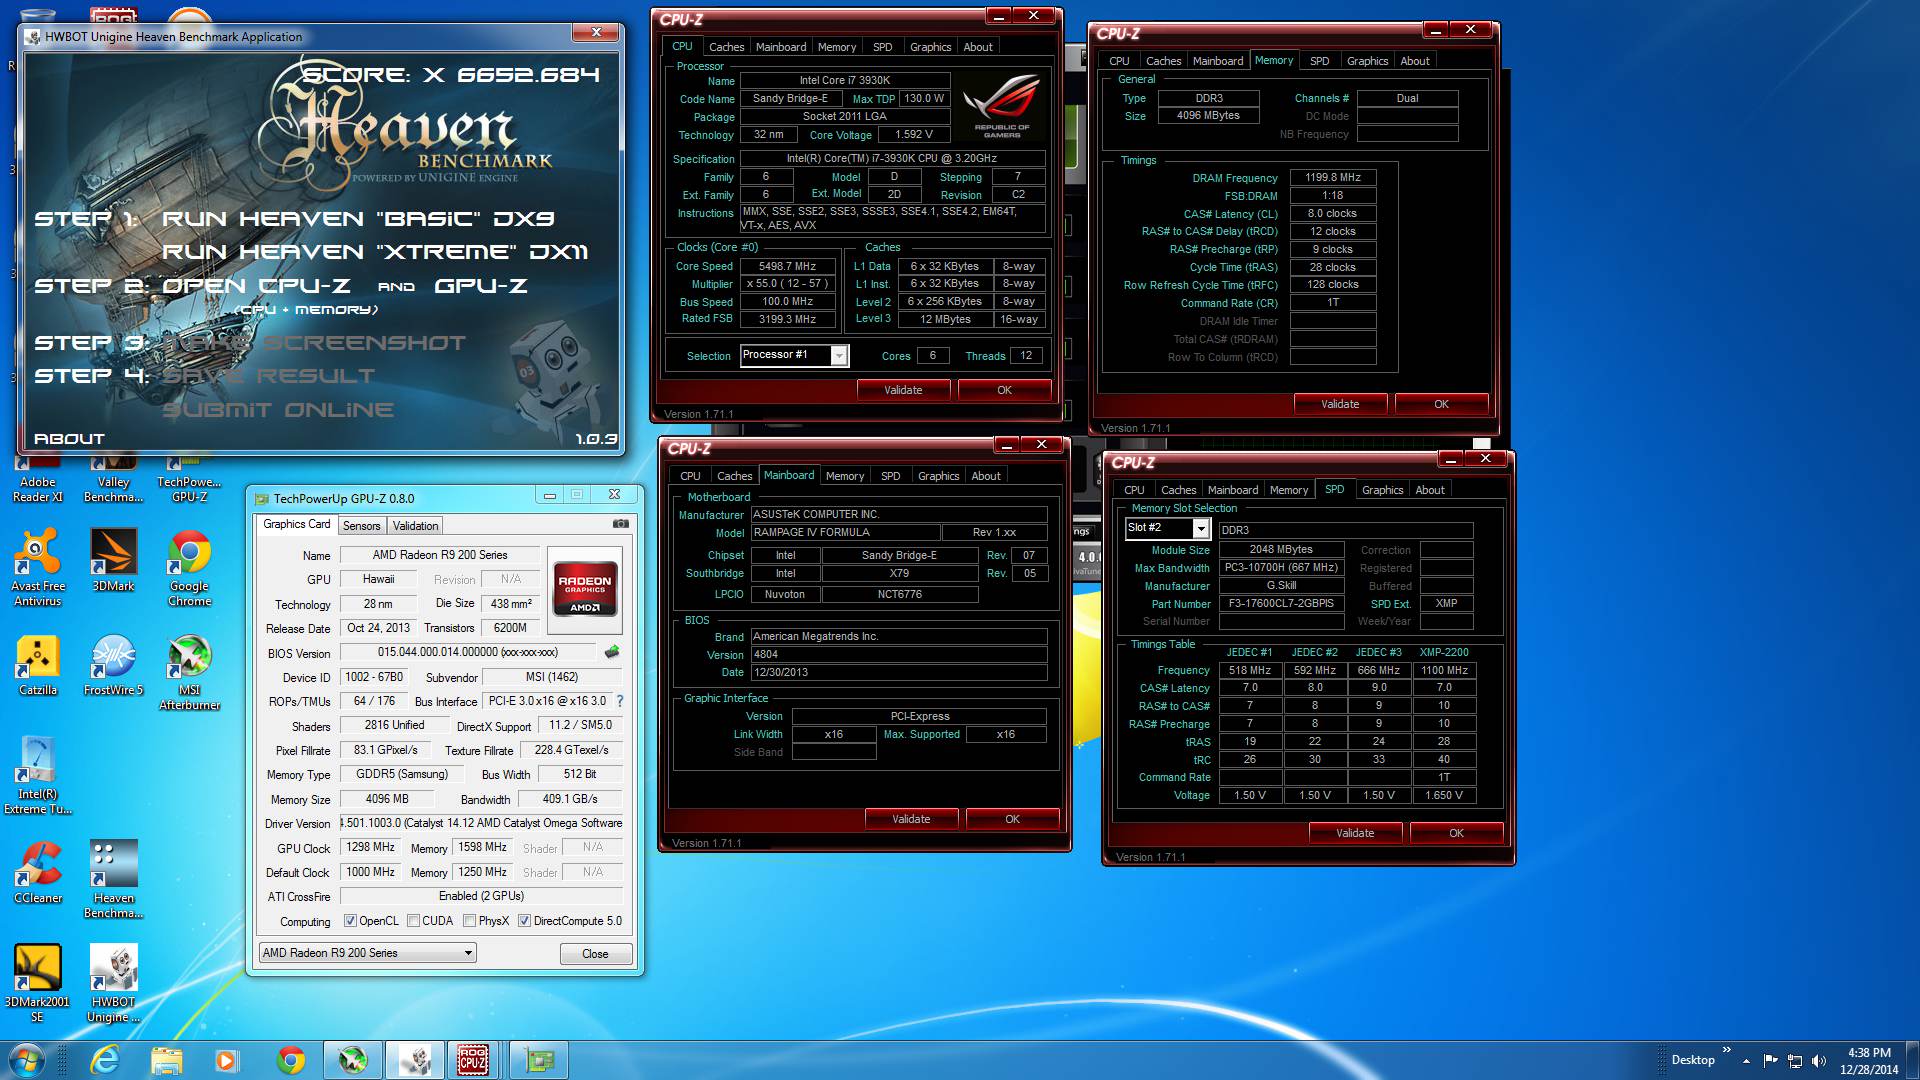
Task: Open HWBOT Unigine desktop shortcut
Action: coord(113,984)
